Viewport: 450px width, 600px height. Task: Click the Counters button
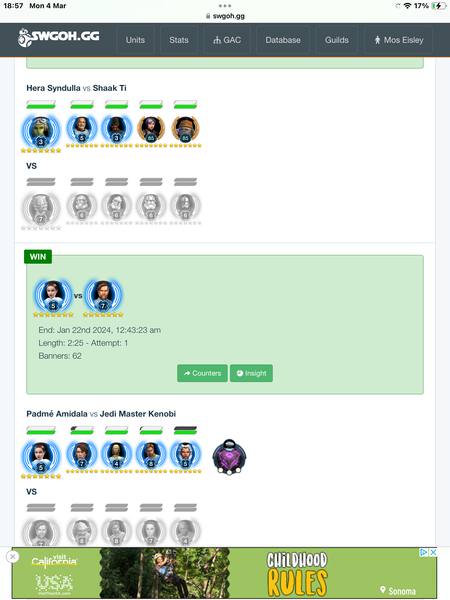[202, 373]
